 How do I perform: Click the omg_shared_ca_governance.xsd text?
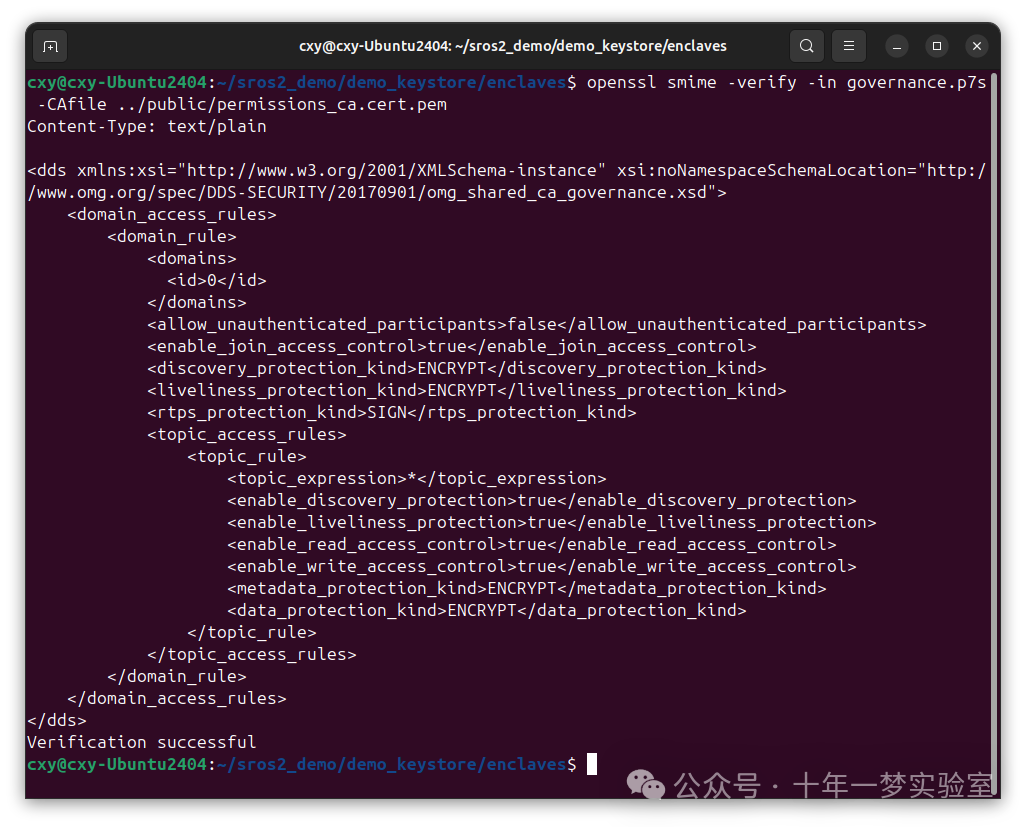point(567,193)
